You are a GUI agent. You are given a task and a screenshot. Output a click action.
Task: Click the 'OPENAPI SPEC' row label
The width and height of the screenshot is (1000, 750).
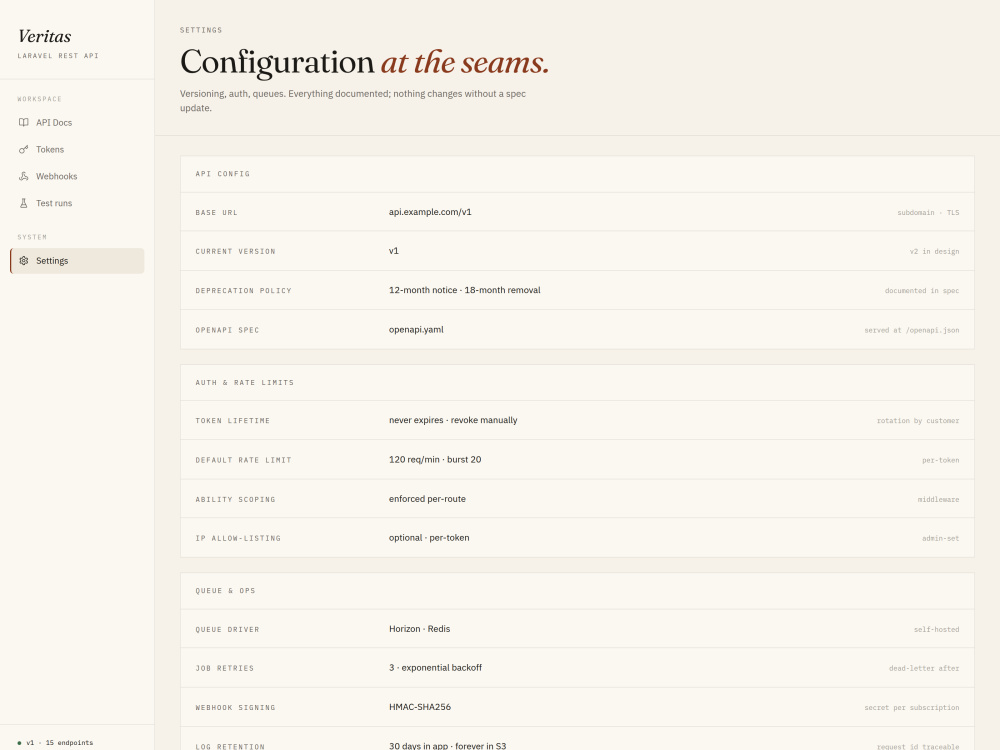coord(227,330)
